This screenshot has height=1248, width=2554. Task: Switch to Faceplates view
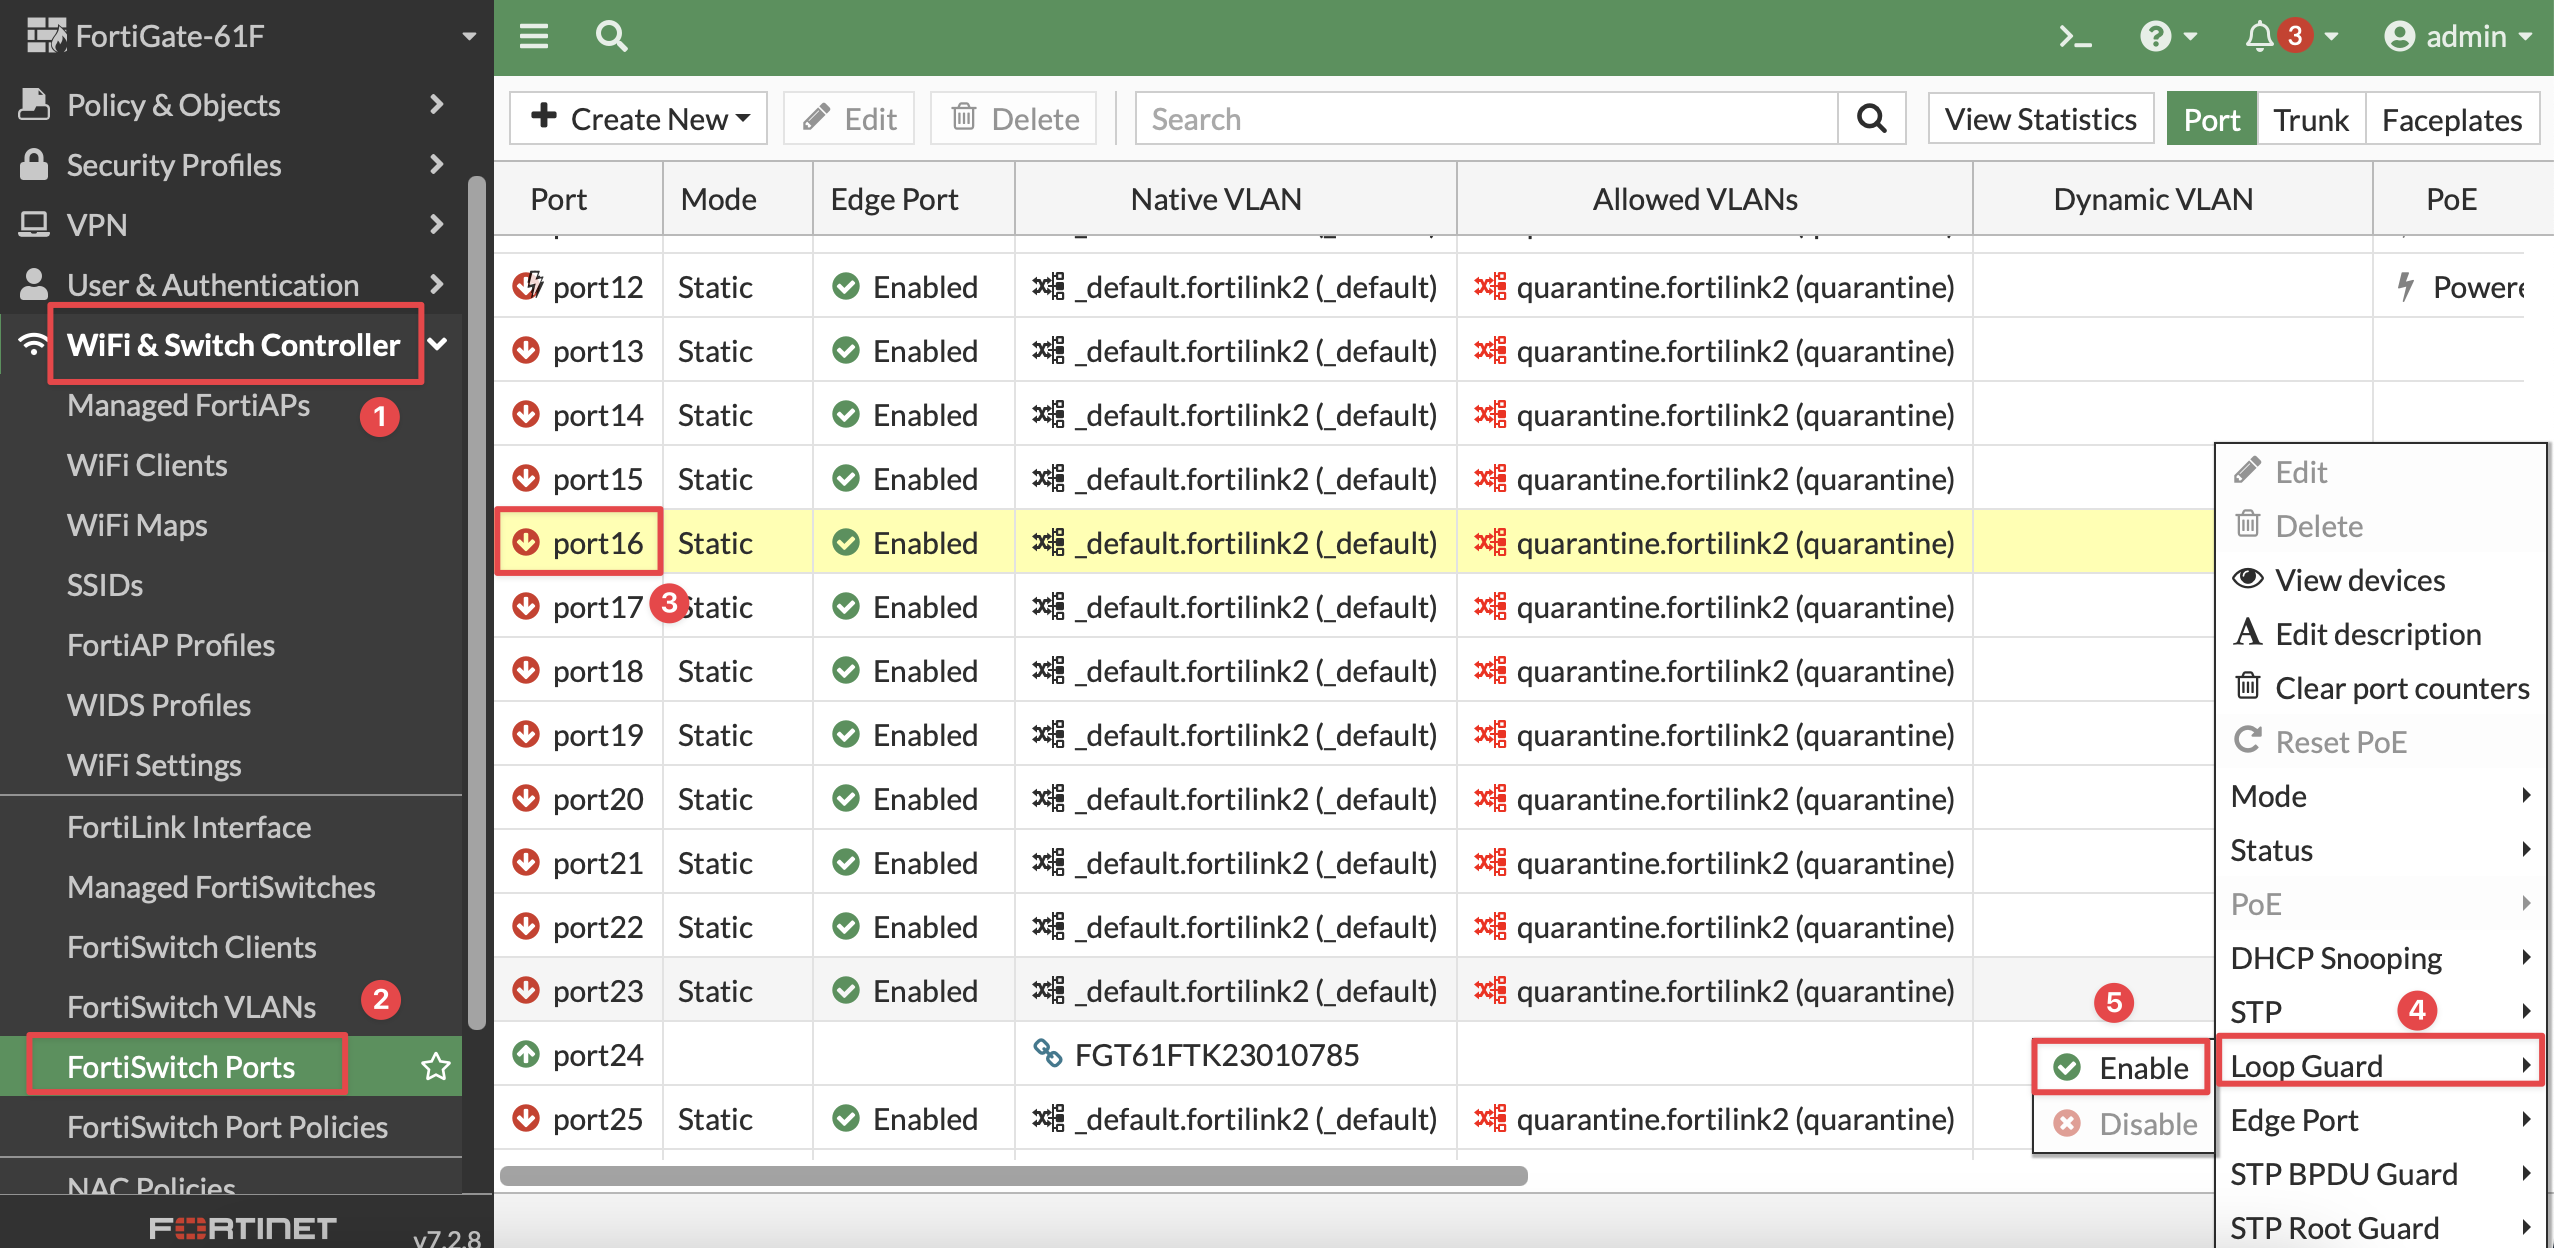(x=2452, y=119)
